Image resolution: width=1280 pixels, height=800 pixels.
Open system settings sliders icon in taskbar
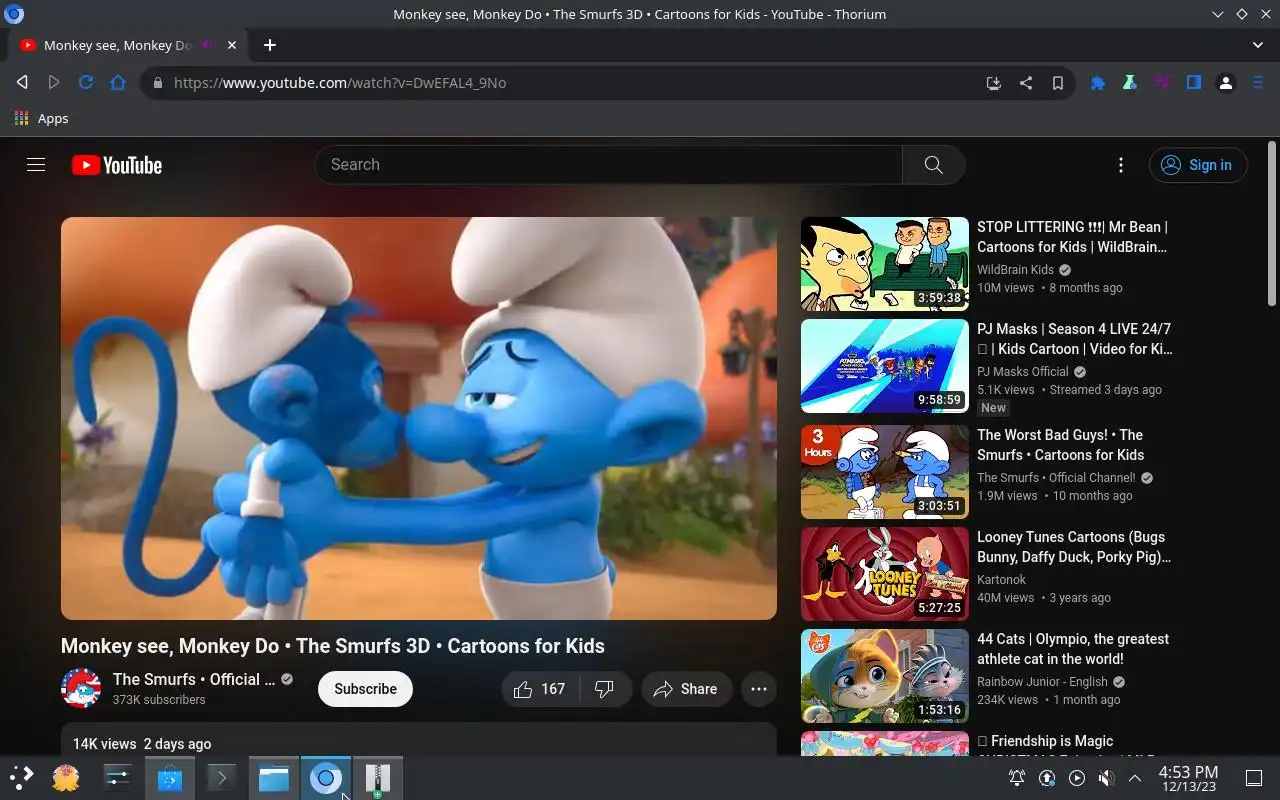point(118,778)
